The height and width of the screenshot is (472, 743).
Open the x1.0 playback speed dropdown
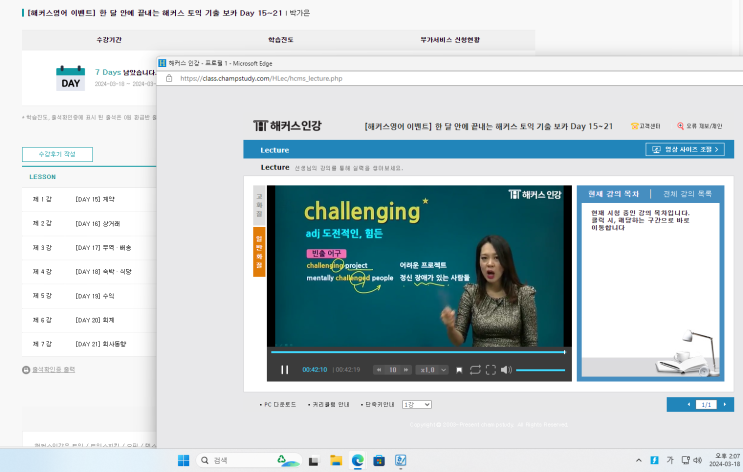433,370
